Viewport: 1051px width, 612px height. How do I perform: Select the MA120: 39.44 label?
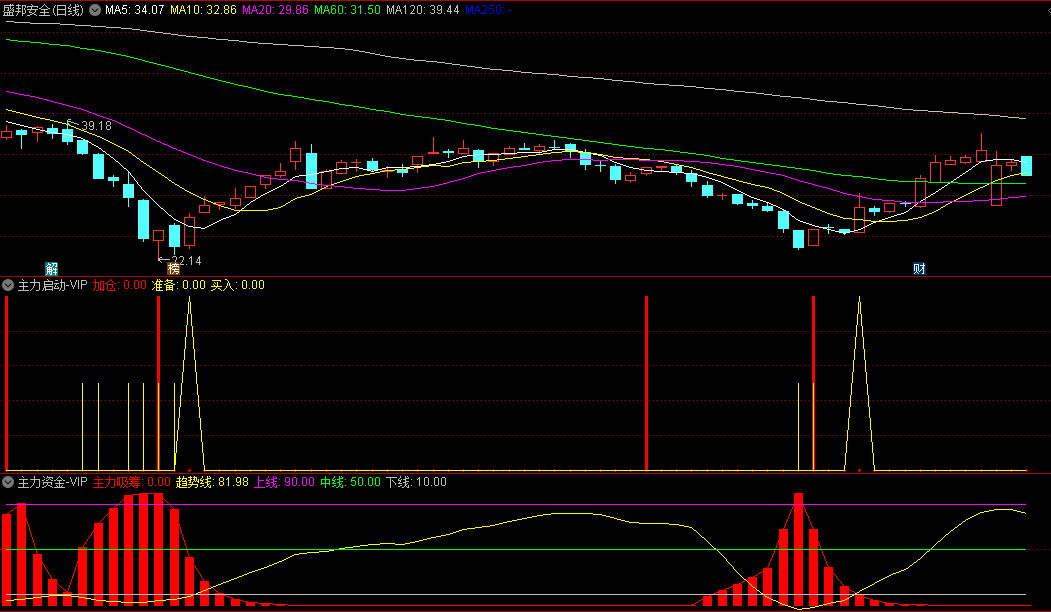pyautogui.click(x=423, y=10)
